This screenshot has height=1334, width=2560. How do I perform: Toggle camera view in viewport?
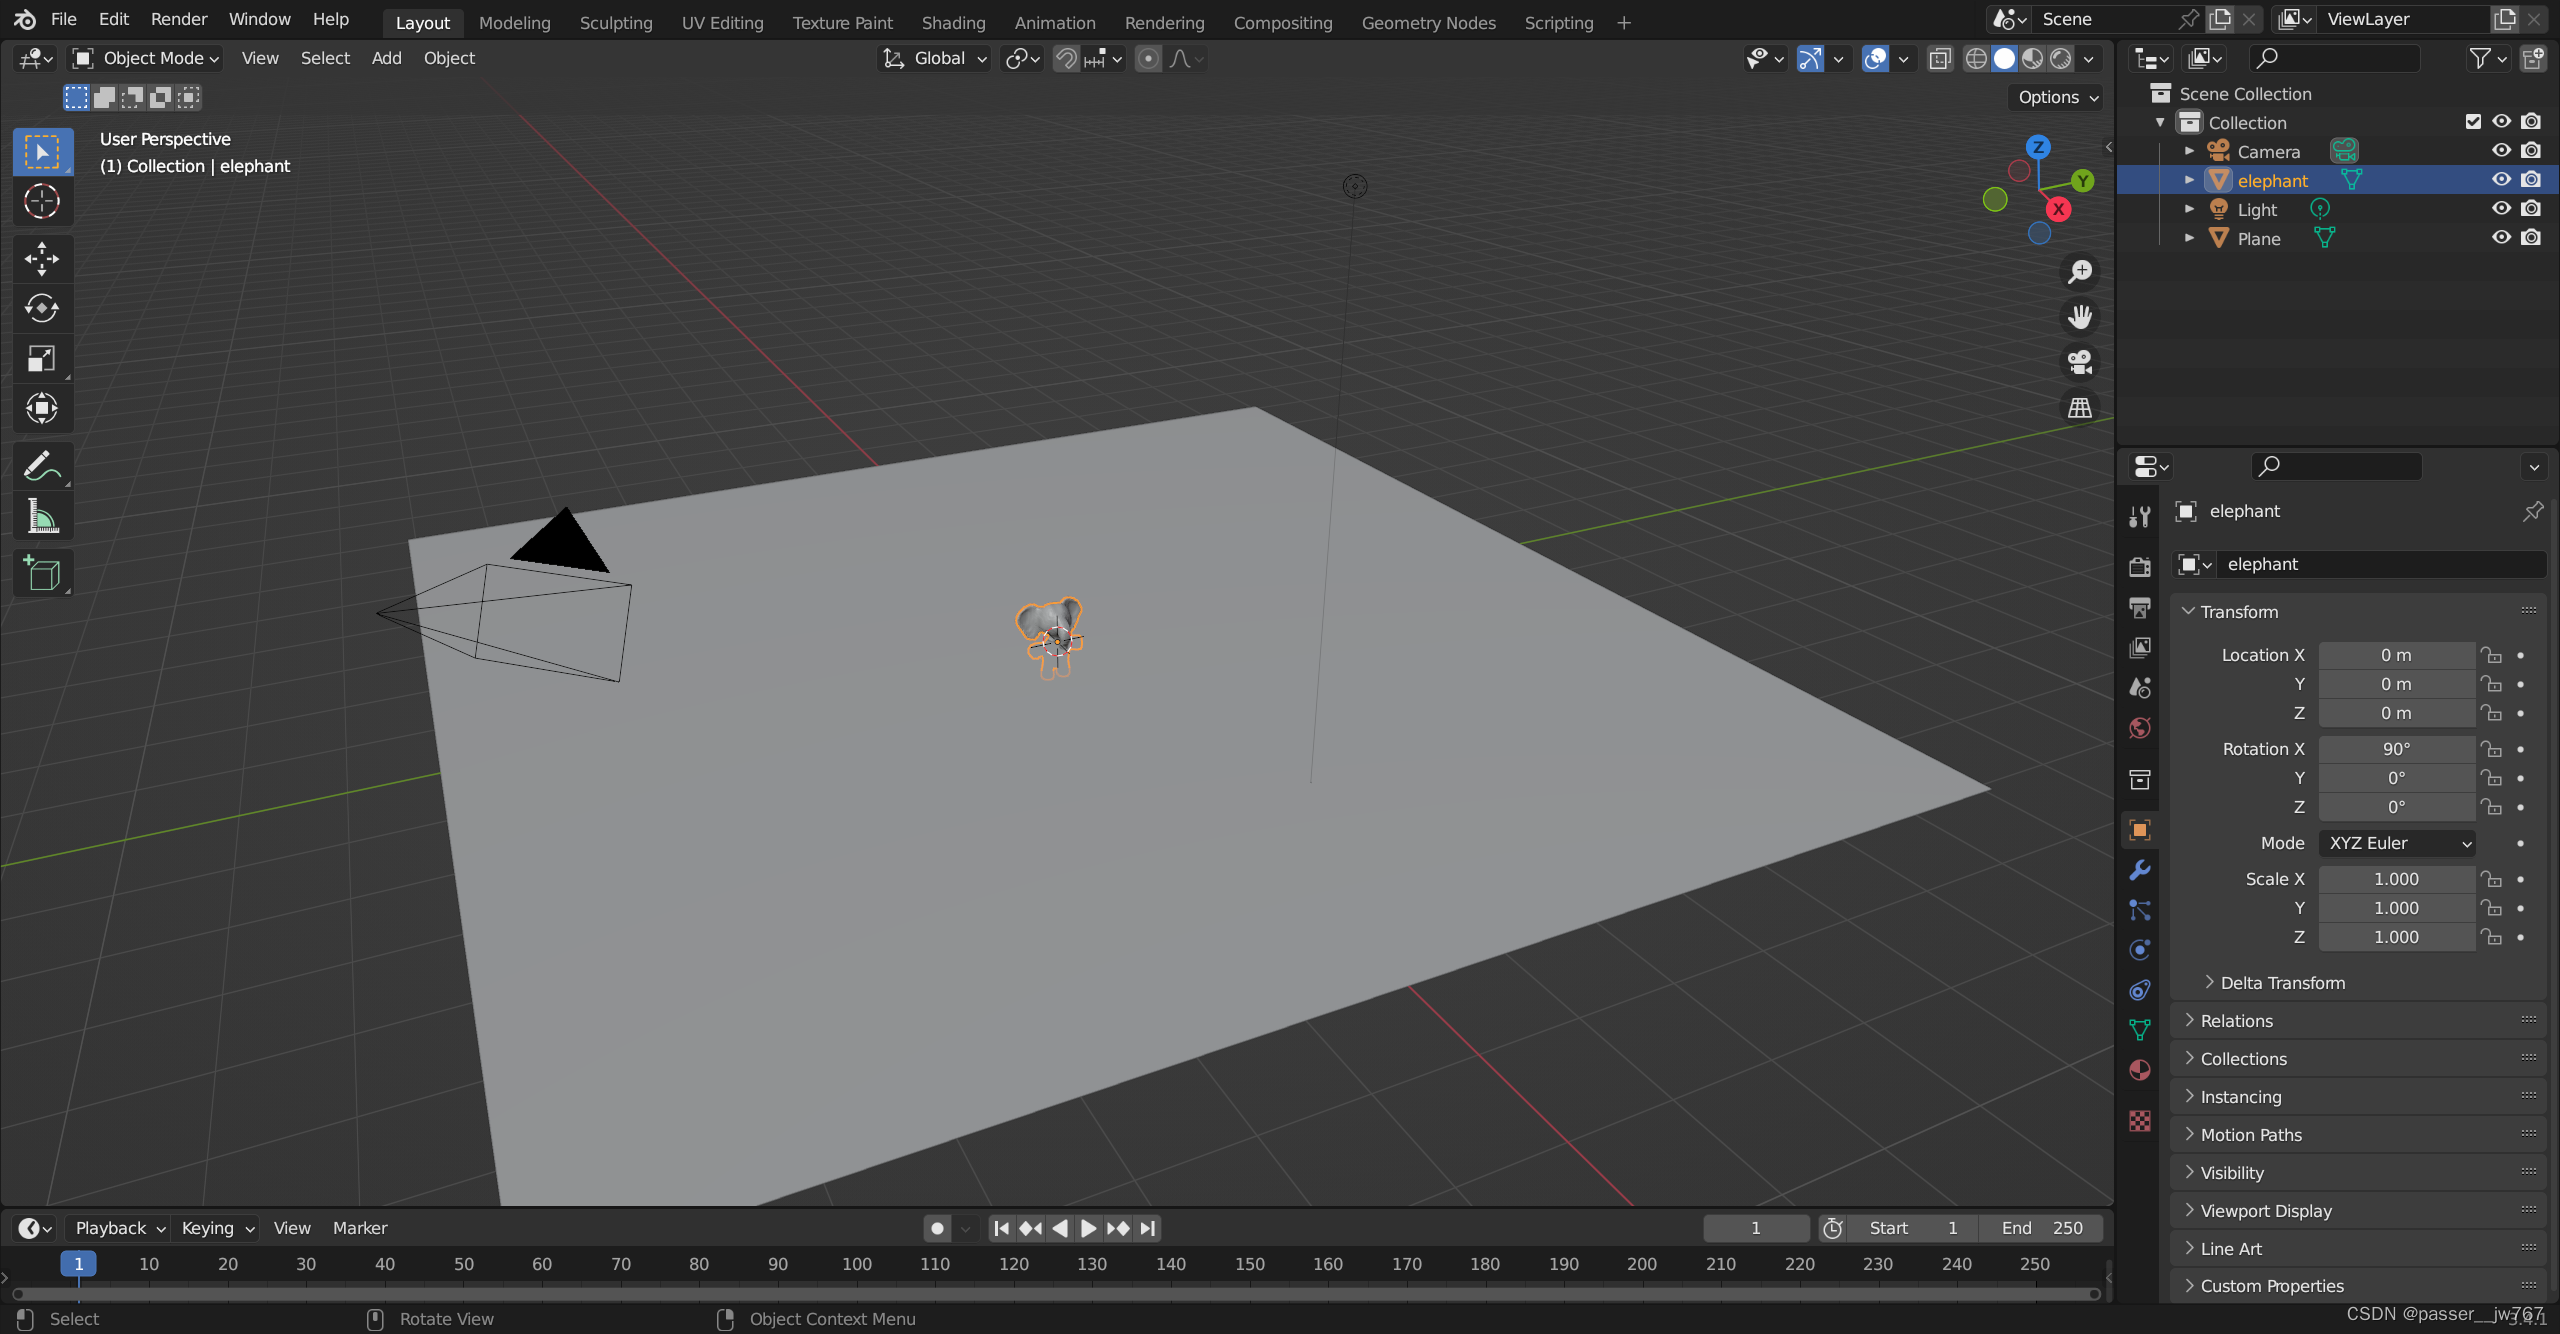[2080, 362]
